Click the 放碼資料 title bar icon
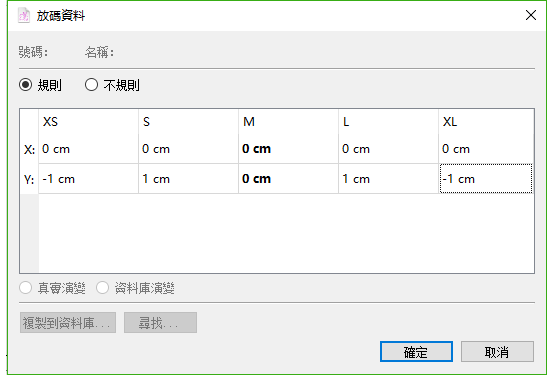This screenshot has width=557, height=376. pos(24,16)
